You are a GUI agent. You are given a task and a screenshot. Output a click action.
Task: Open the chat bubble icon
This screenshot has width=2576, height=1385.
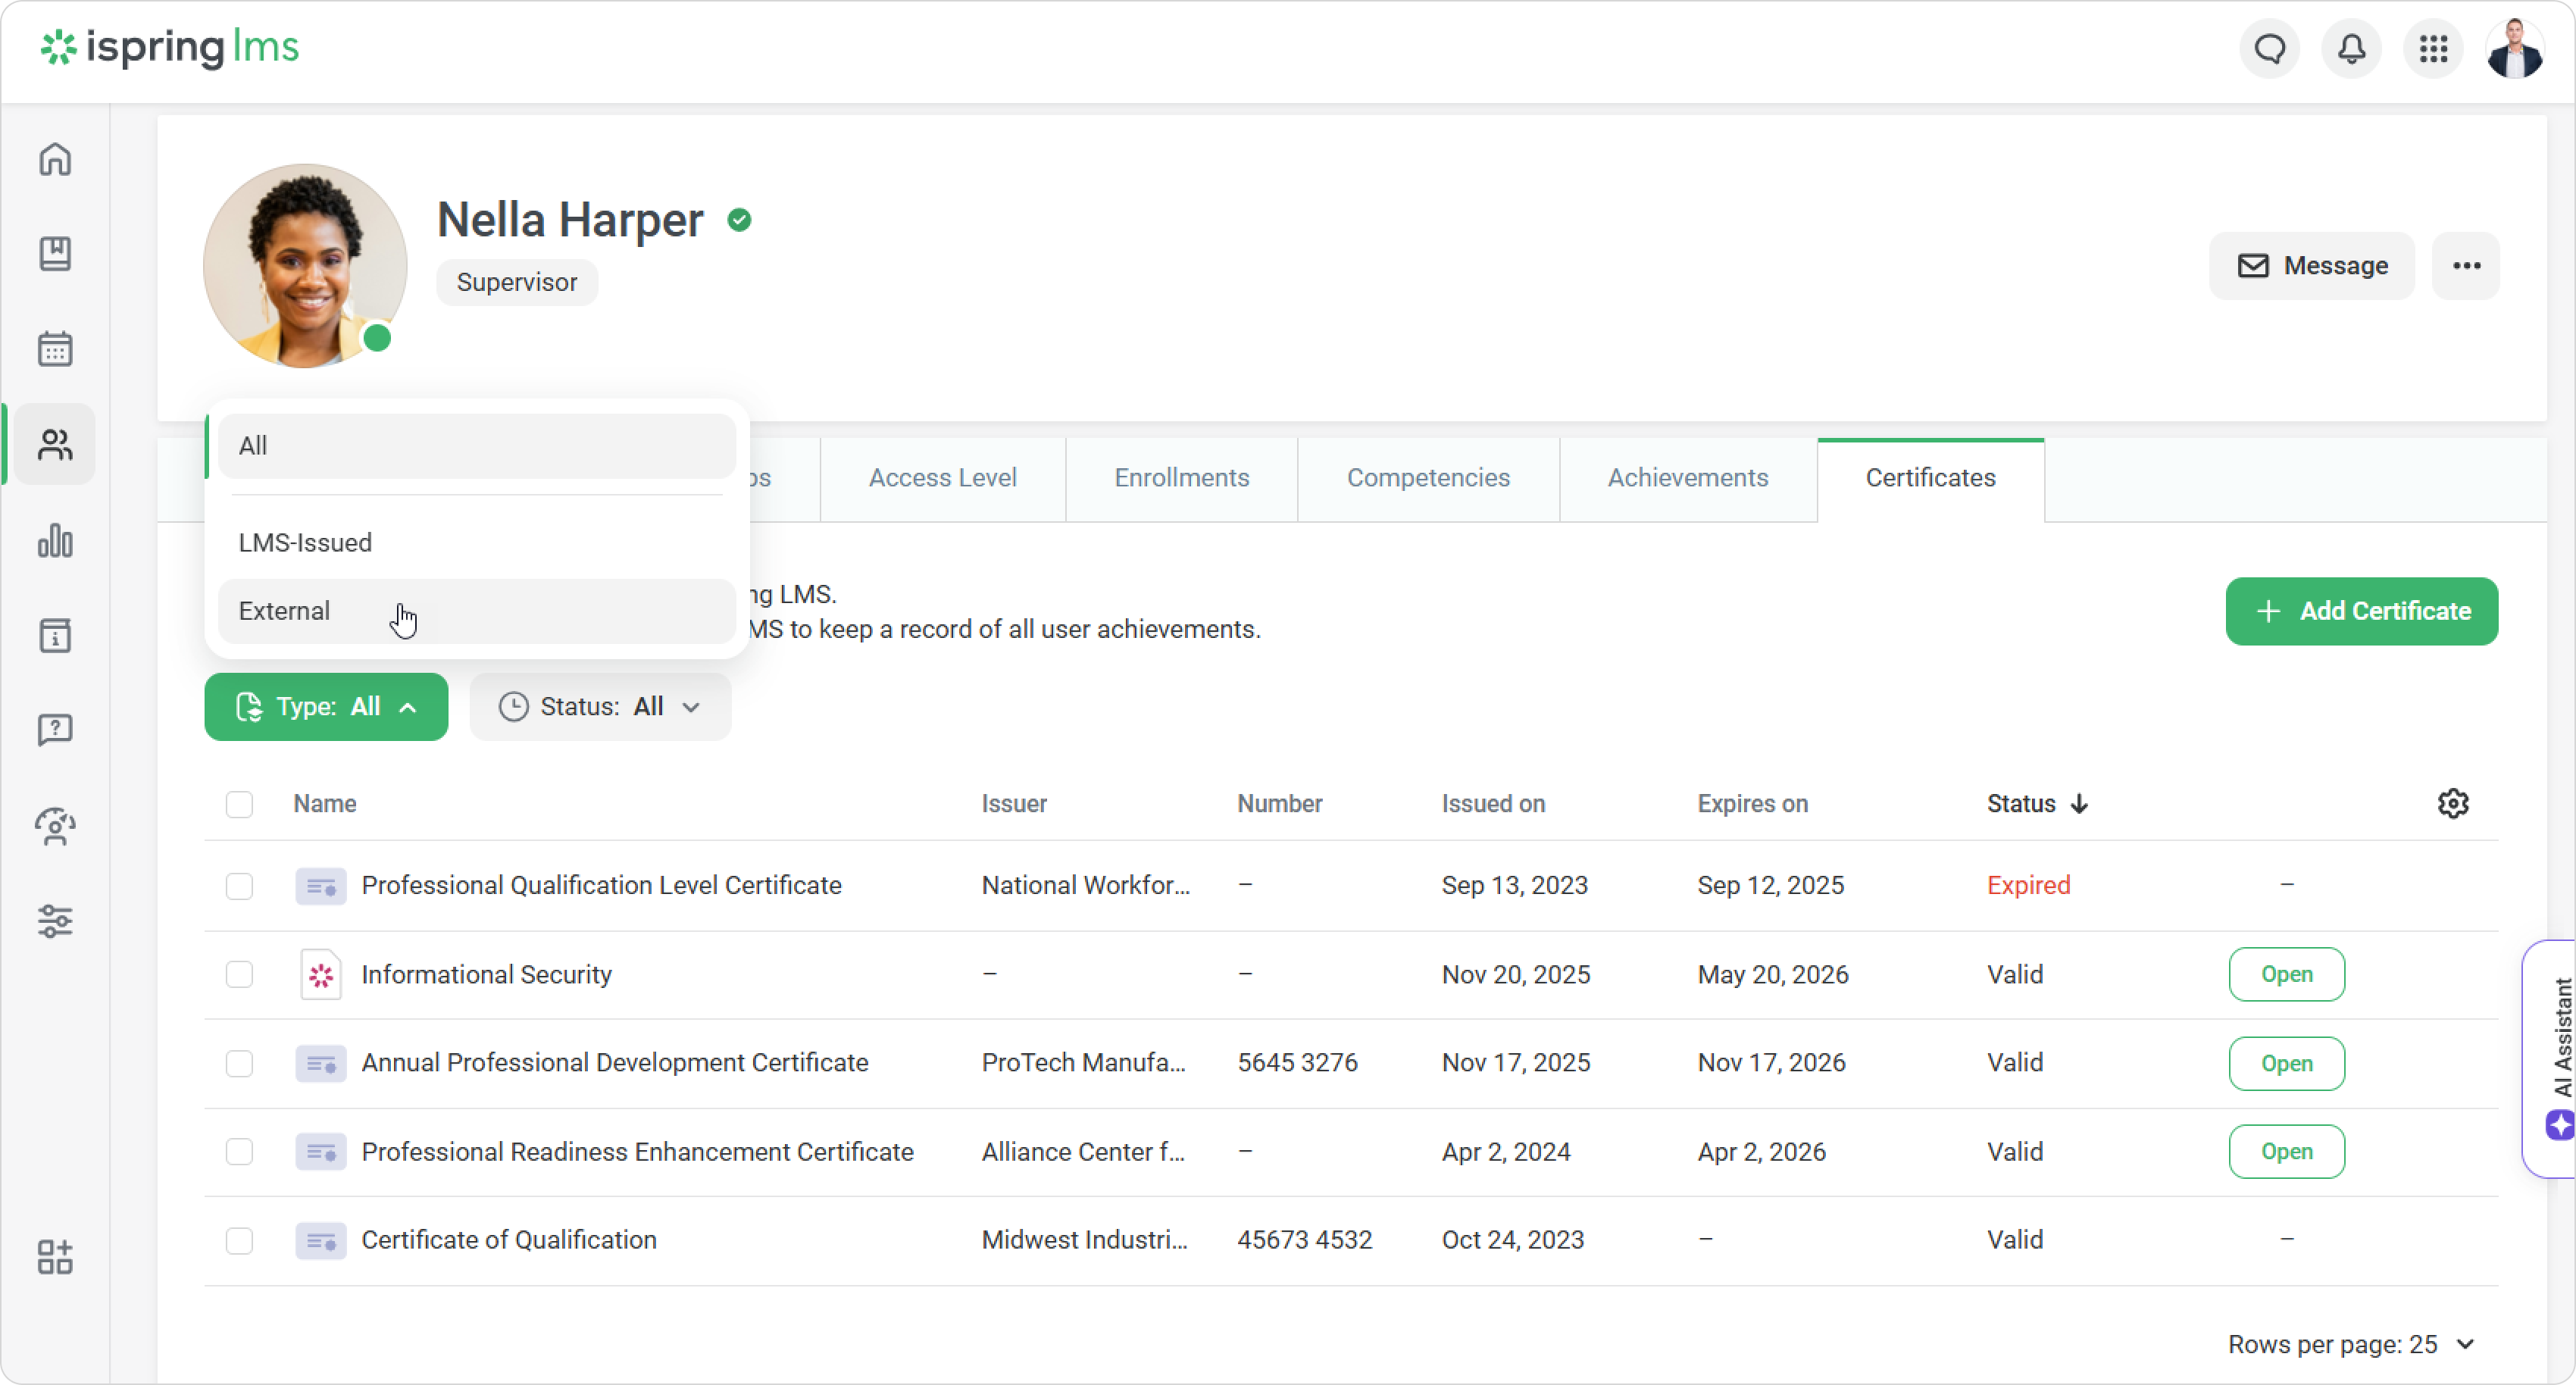2269,49
